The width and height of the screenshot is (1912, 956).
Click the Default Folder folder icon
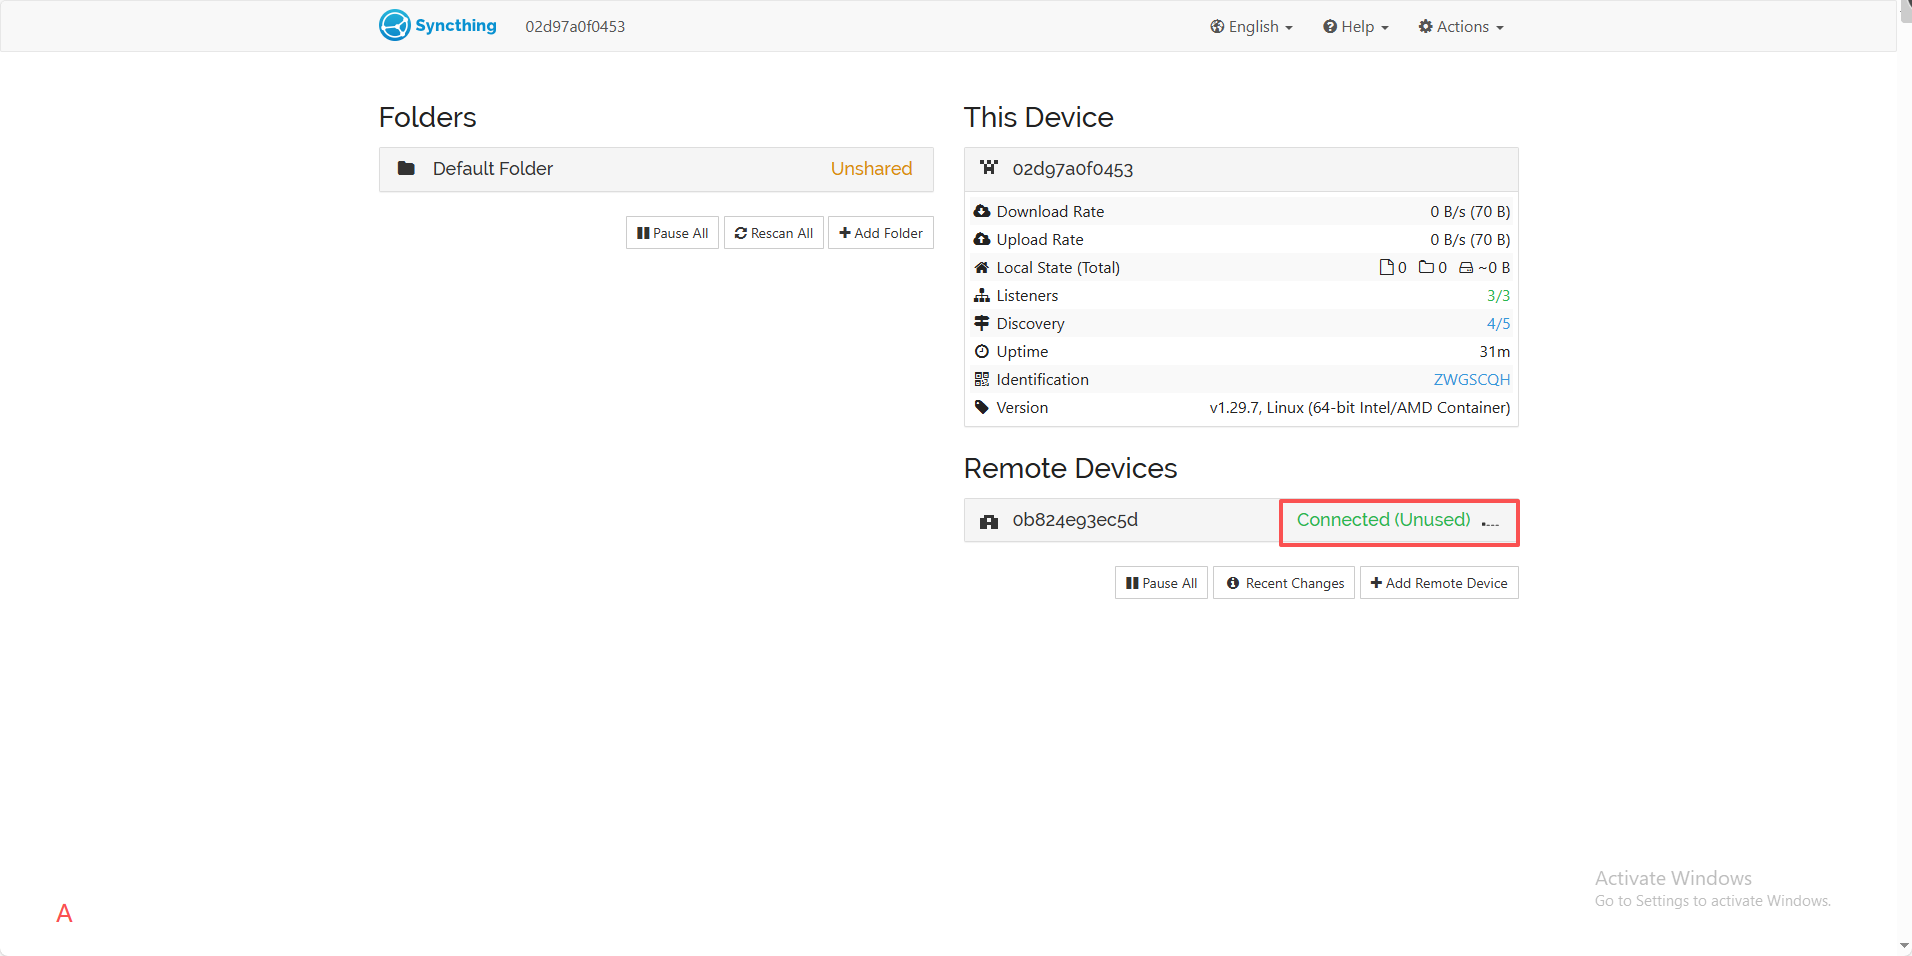406,168
